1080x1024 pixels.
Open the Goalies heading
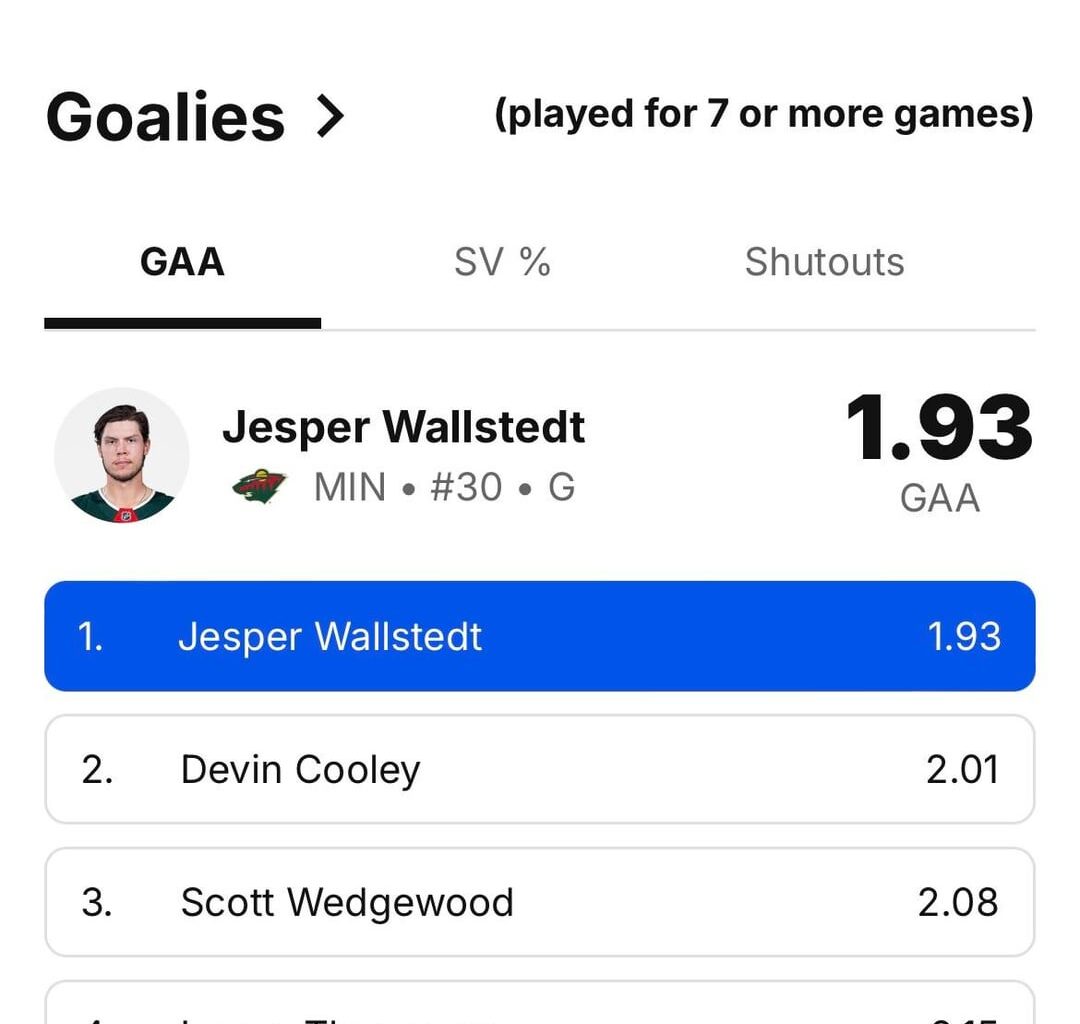(x=166, y=117)
